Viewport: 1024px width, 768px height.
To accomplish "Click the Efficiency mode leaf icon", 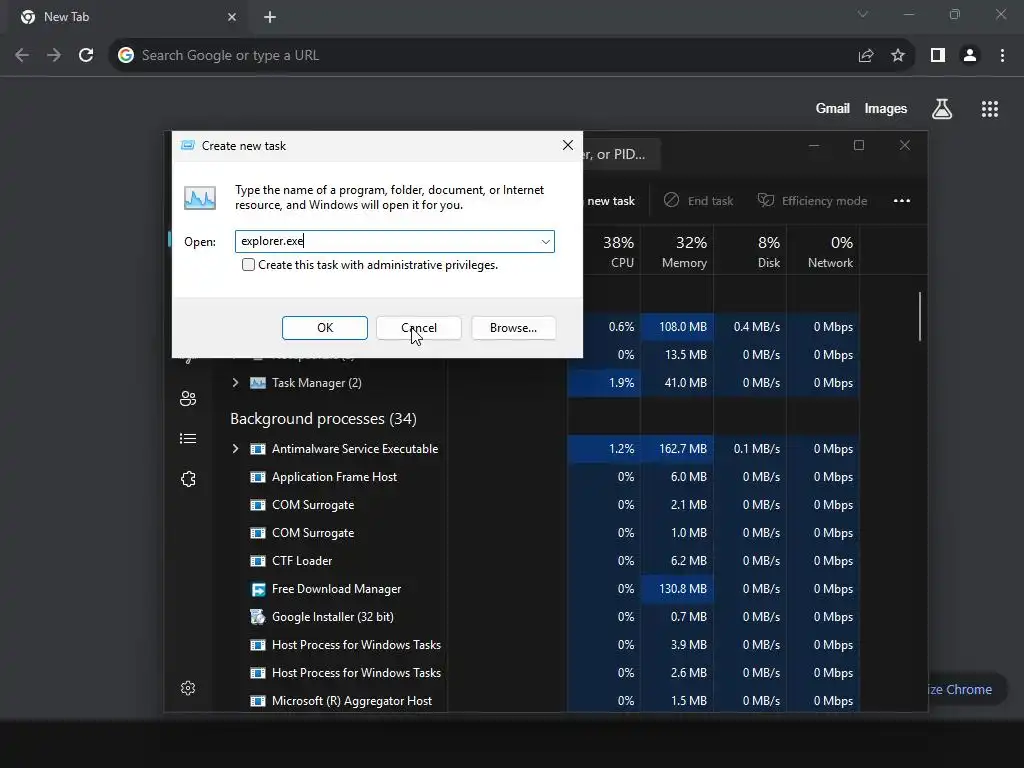I will click(x=765, y=200).
